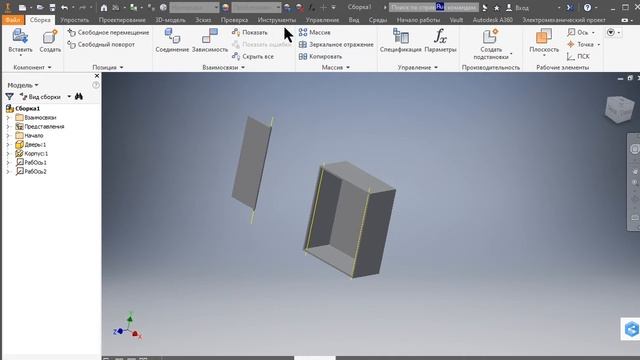Open the Файл menu tab
This screenshot has height=360, width=640.
[13, 20]
